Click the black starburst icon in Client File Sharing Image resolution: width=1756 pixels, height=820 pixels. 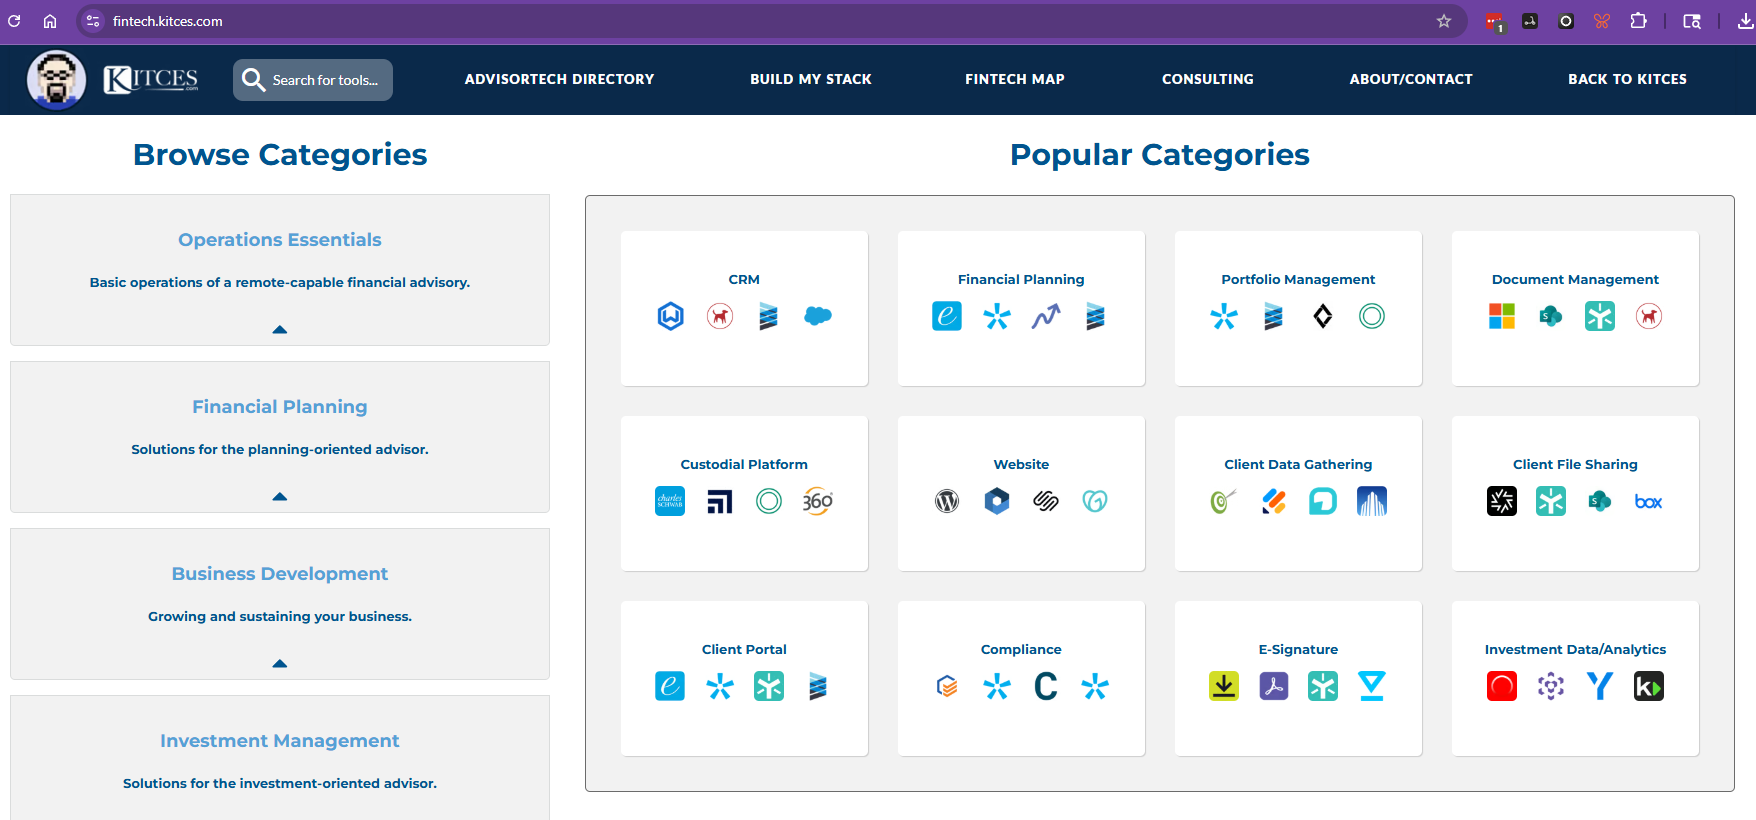[x=1502, y=501]
